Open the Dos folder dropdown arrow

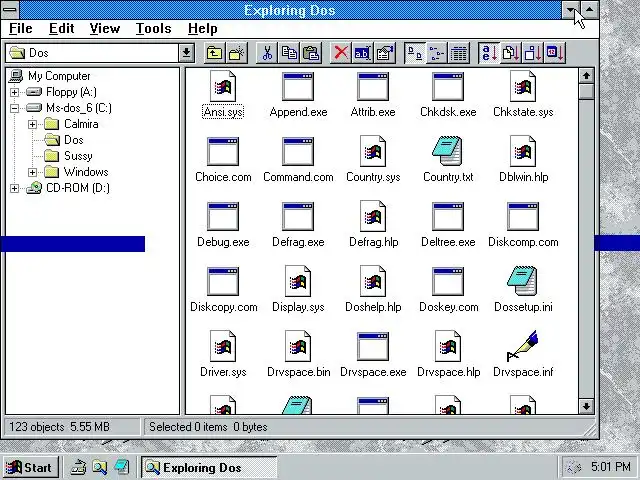tap(187, 53)
